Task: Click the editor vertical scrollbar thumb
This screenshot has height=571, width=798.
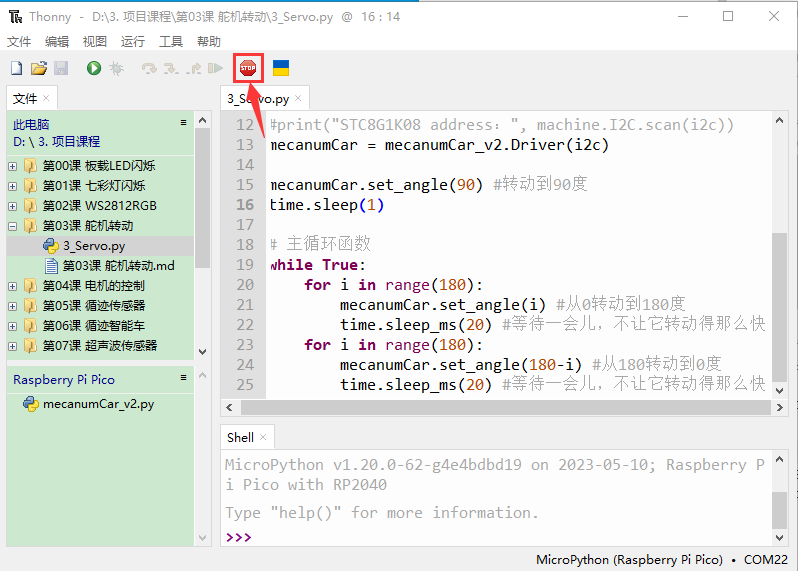Action: tap(779, 307)
